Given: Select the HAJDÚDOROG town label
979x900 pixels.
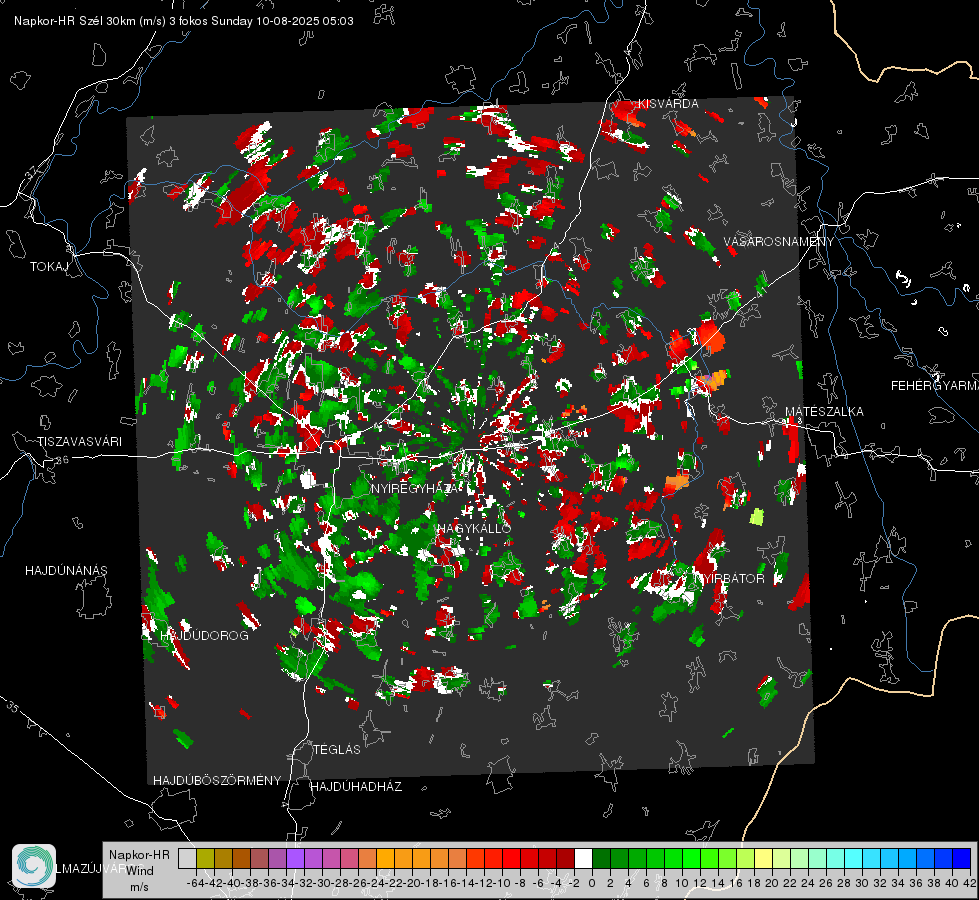Looking at the screenshot, I should (x=204, y=636).
